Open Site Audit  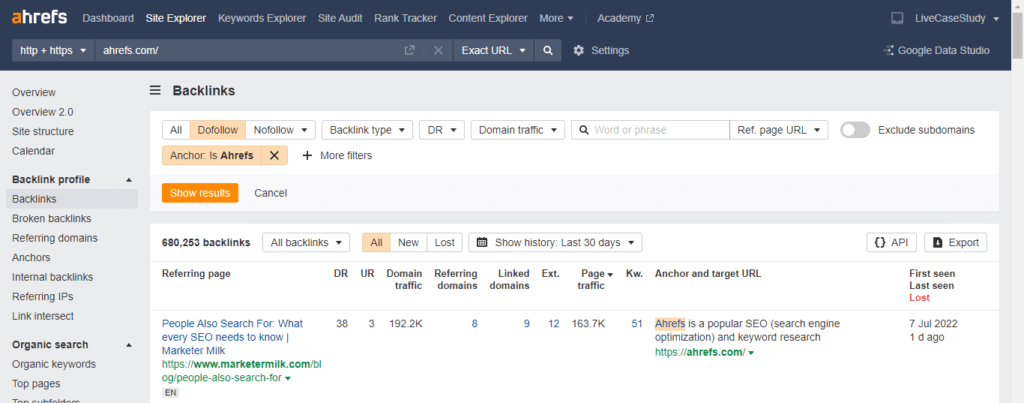(x=340, y=18)
